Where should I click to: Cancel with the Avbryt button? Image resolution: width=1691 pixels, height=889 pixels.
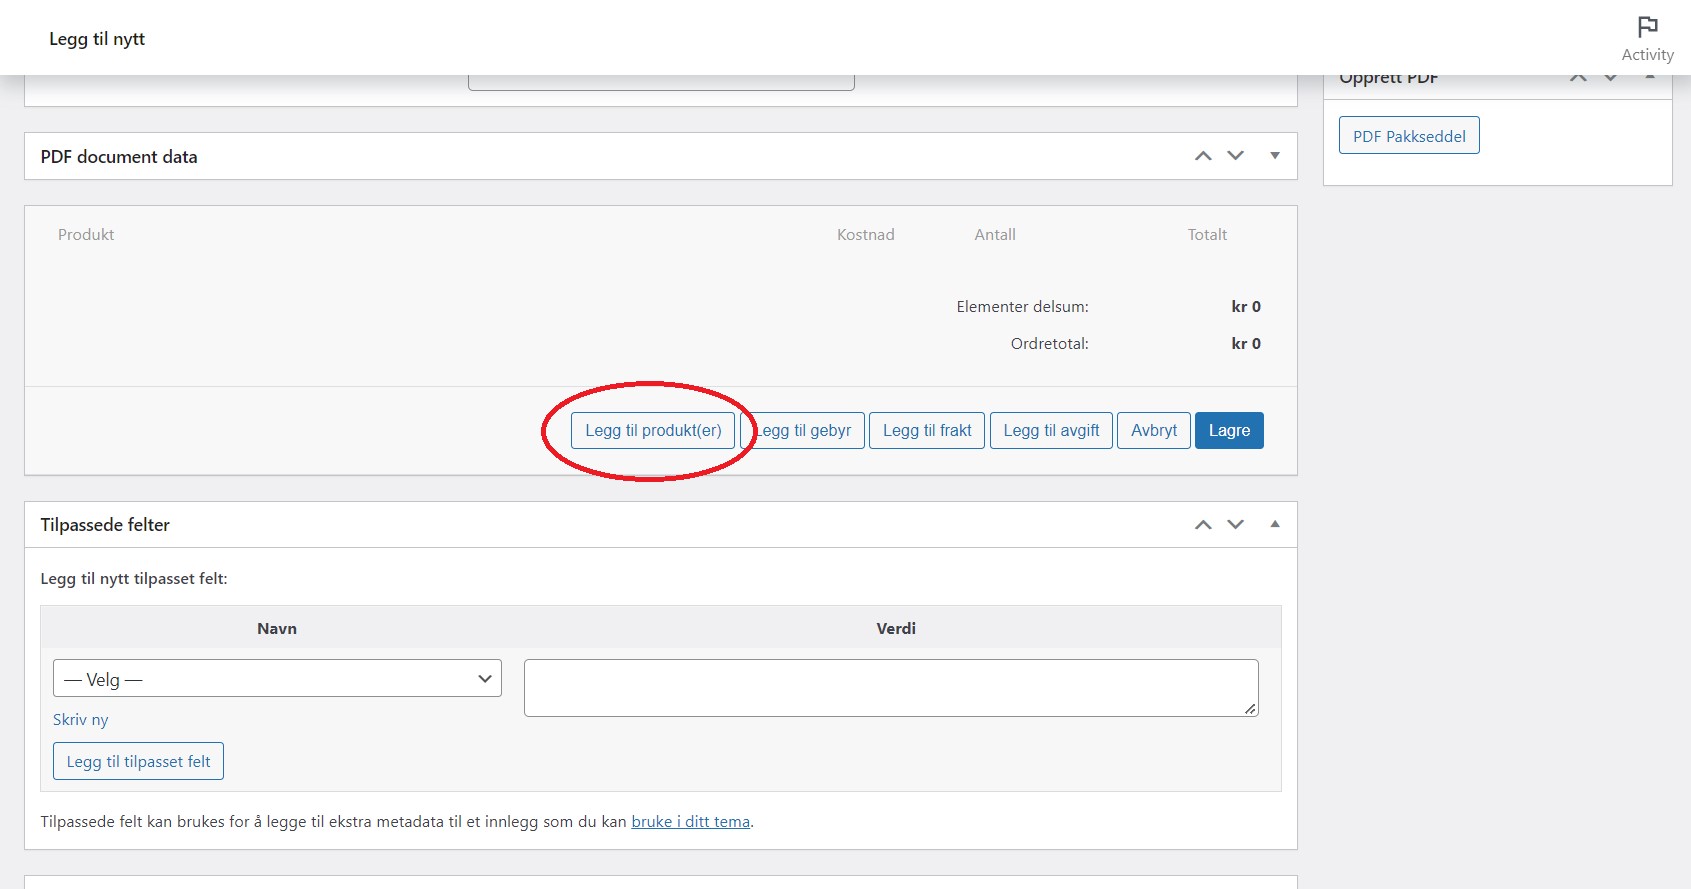point(1154,431)
